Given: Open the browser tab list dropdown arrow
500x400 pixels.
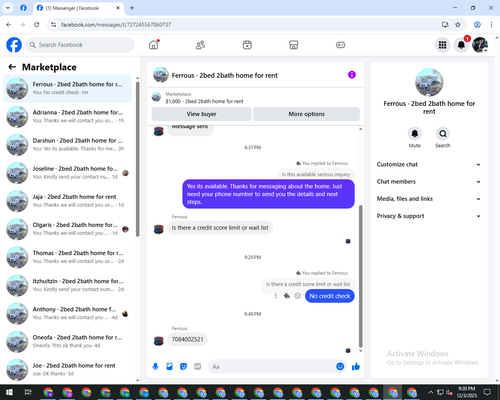Looking at the screenshot, I should tap(7, 8).
